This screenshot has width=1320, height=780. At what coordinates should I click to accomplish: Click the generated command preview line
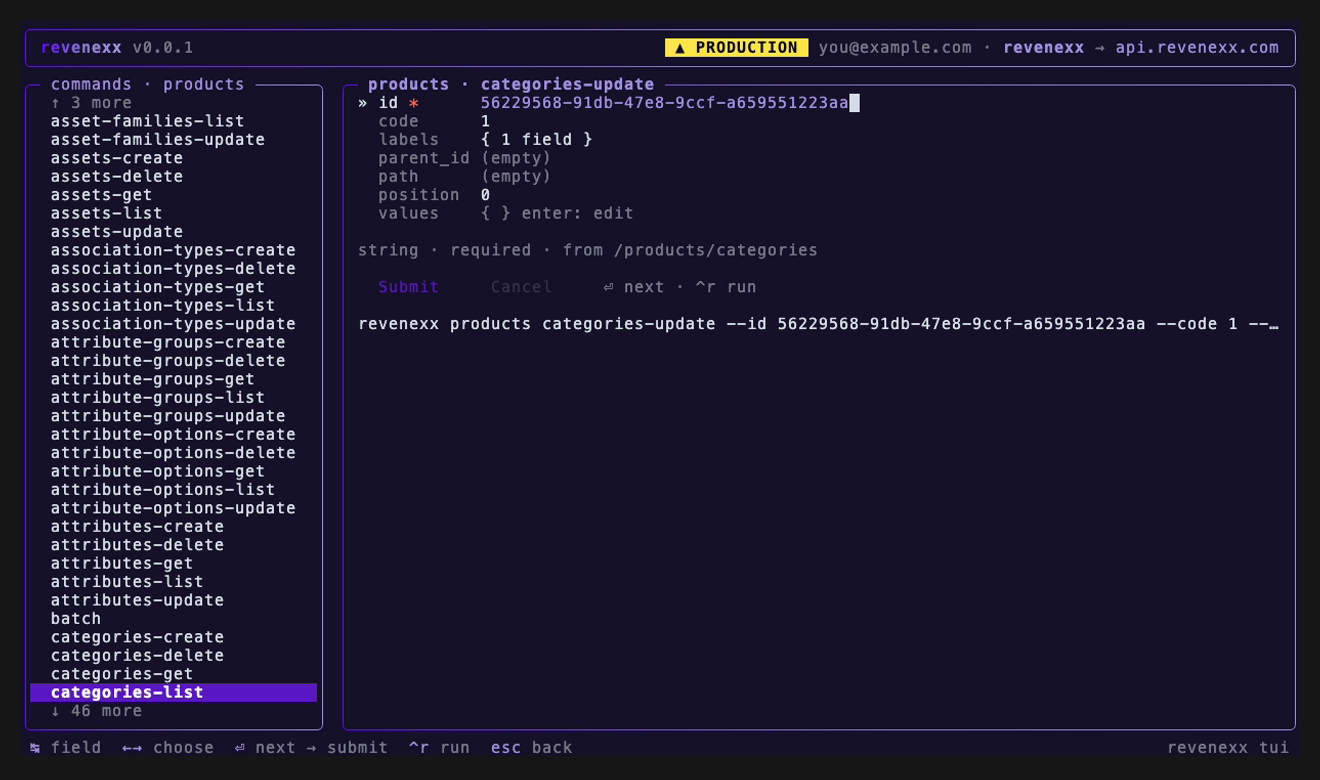click(818, 324)
